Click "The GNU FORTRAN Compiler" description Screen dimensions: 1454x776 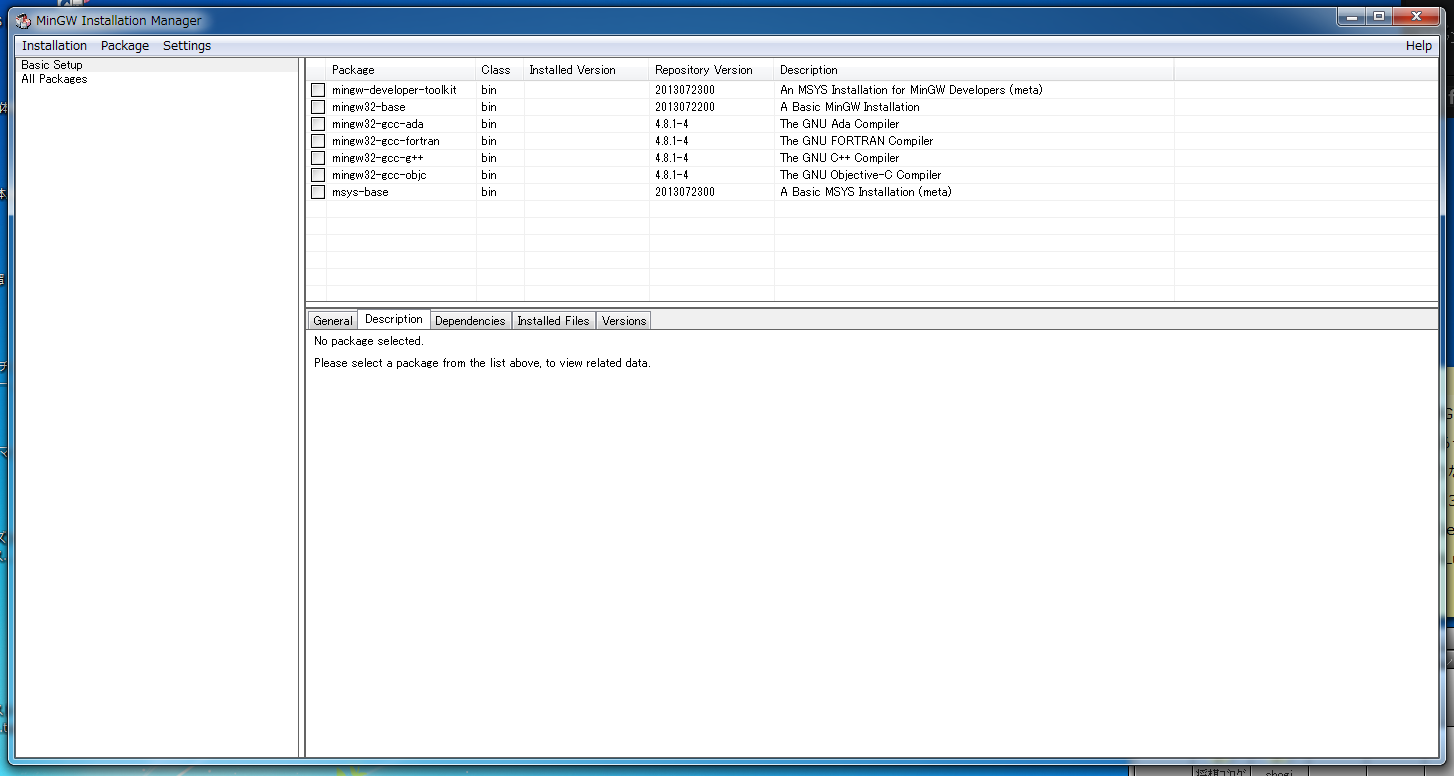point(857,141)
